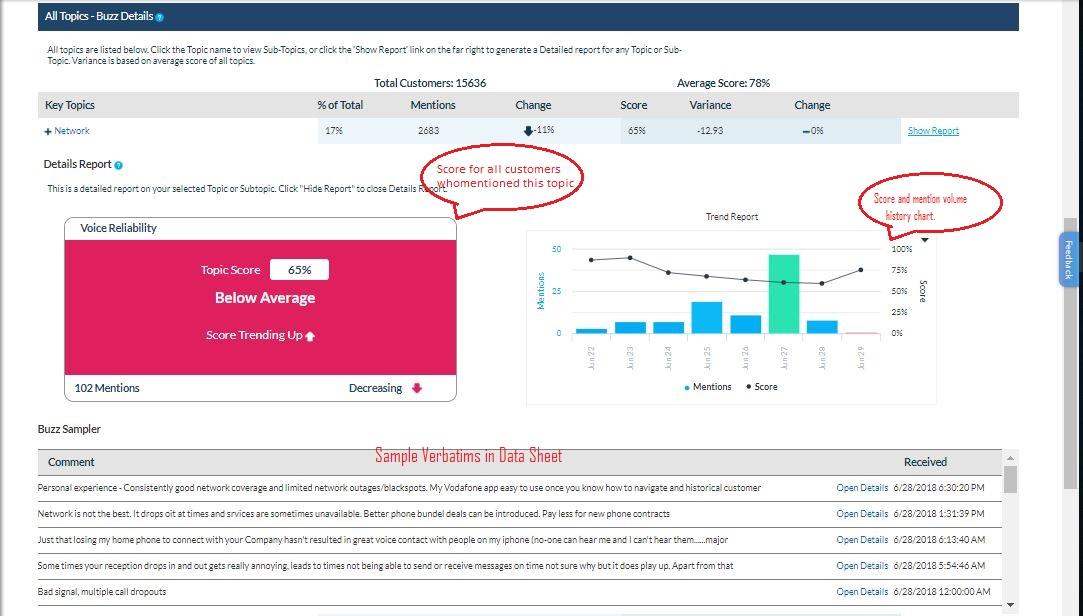Toggle Score series in chart legend
1083x616 pixels.
pyautogui.click(x=762, y=387)
